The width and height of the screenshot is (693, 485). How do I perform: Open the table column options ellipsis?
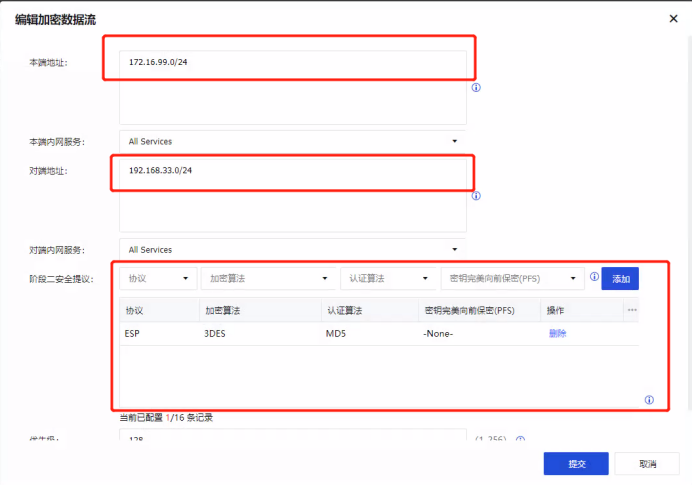point(631,310)
